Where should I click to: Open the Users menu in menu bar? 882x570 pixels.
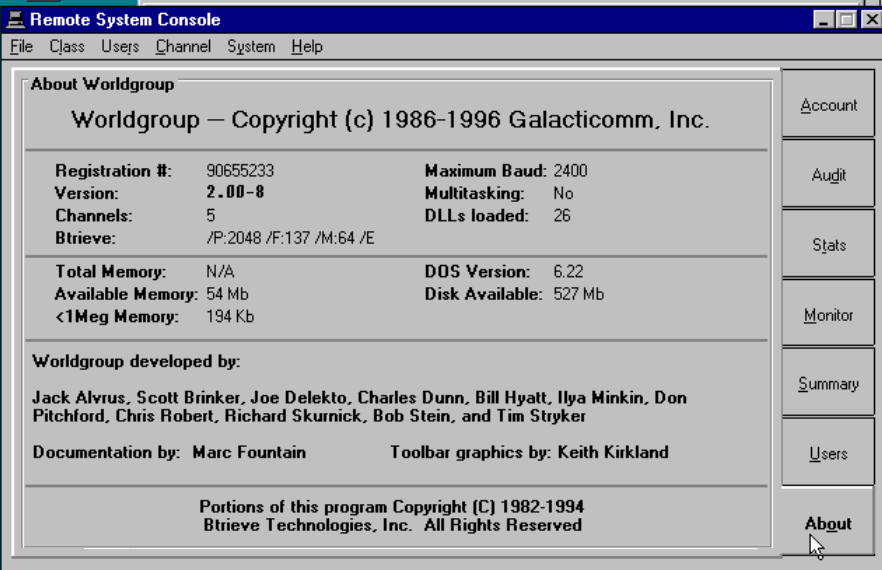pyautogui.click(x=120, y=47)
